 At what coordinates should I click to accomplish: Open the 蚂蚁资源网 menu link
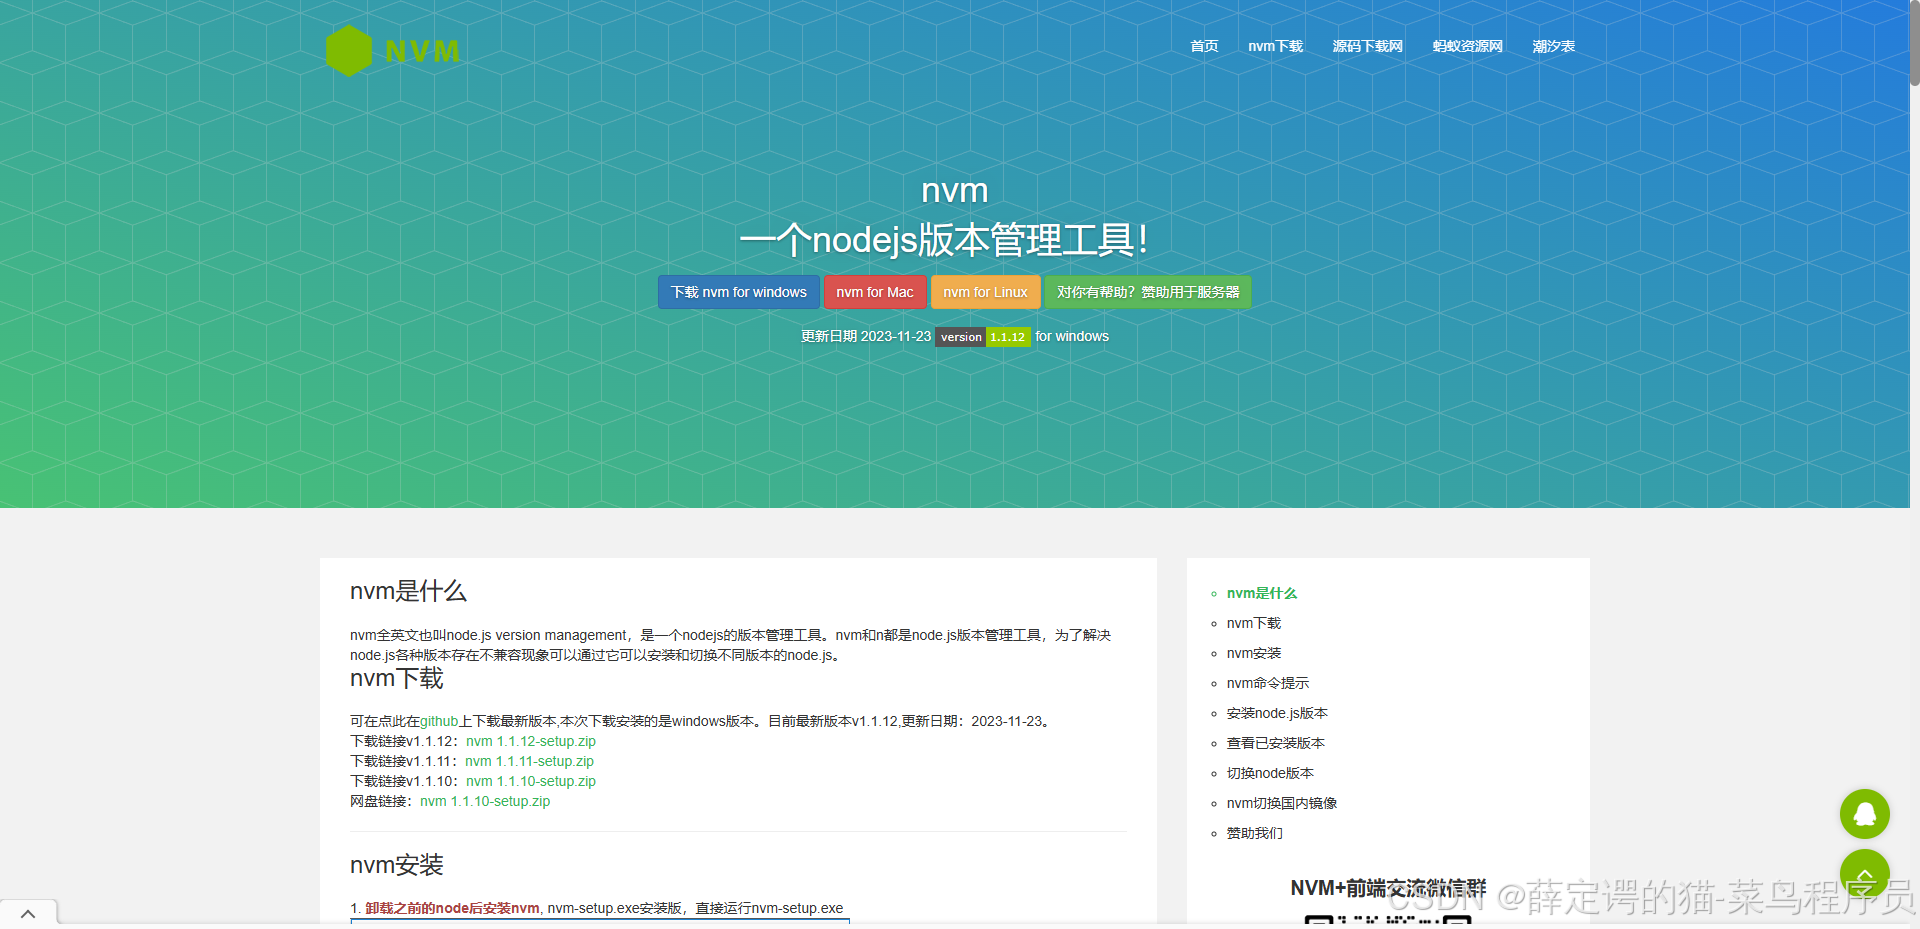pyautogui.click(x=1467, y=46)
